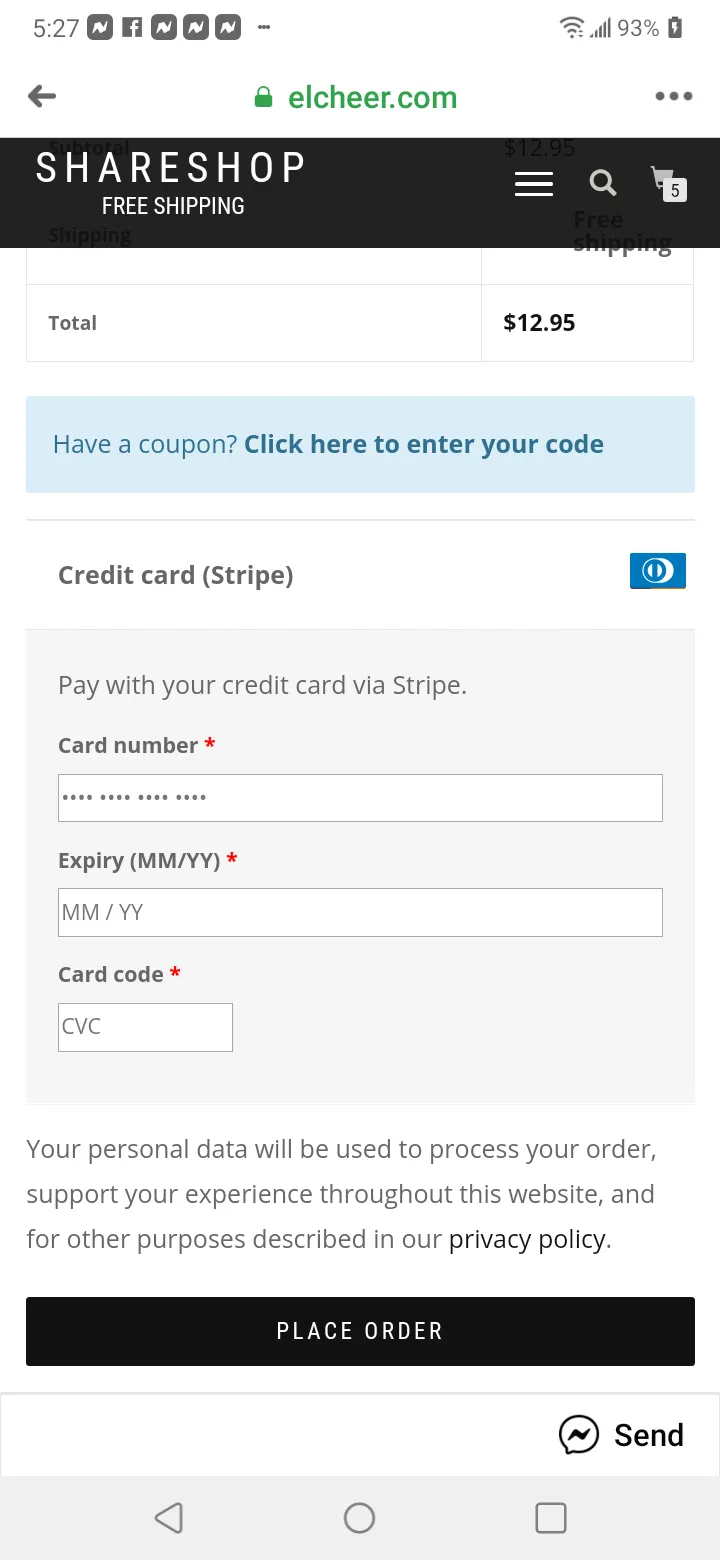This screenshot has width=720, height=1560.
Task: Focus the Expiry MM / YY field
Action: tap(360, 912)
